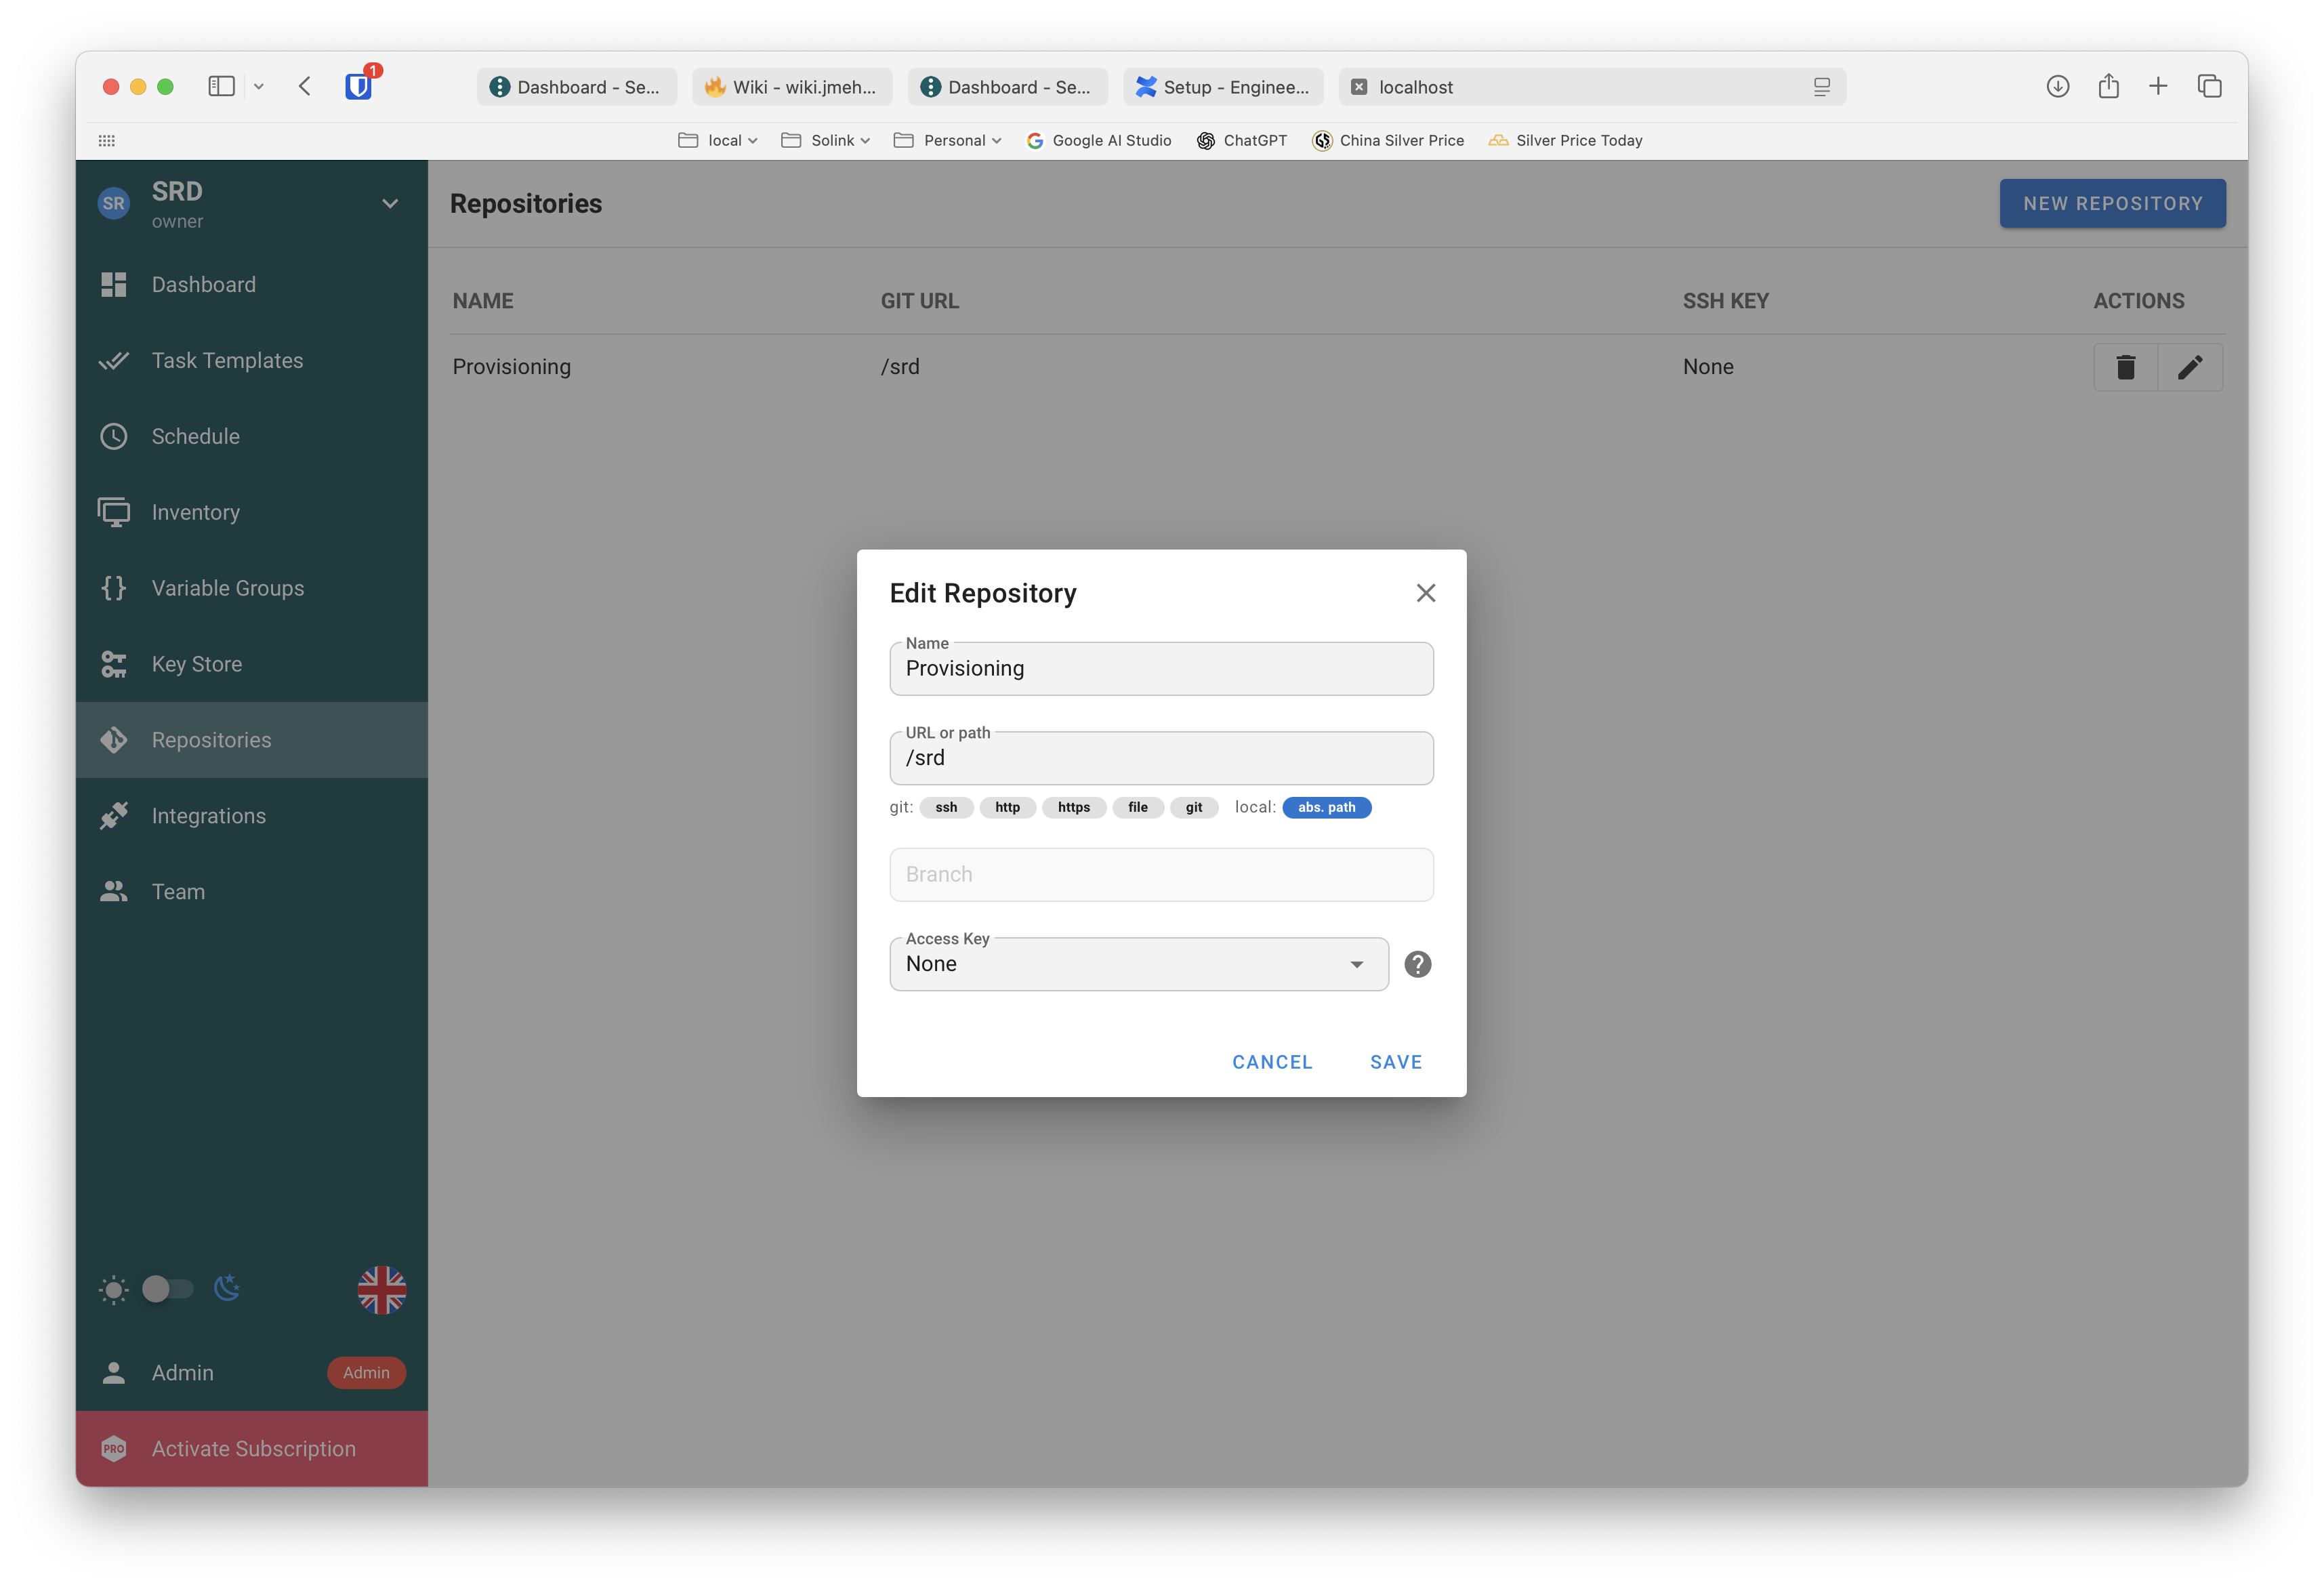Click the Branch input field
Image resolution: width=2324 pixels, height=1587 pixels.
[1160, 874]
